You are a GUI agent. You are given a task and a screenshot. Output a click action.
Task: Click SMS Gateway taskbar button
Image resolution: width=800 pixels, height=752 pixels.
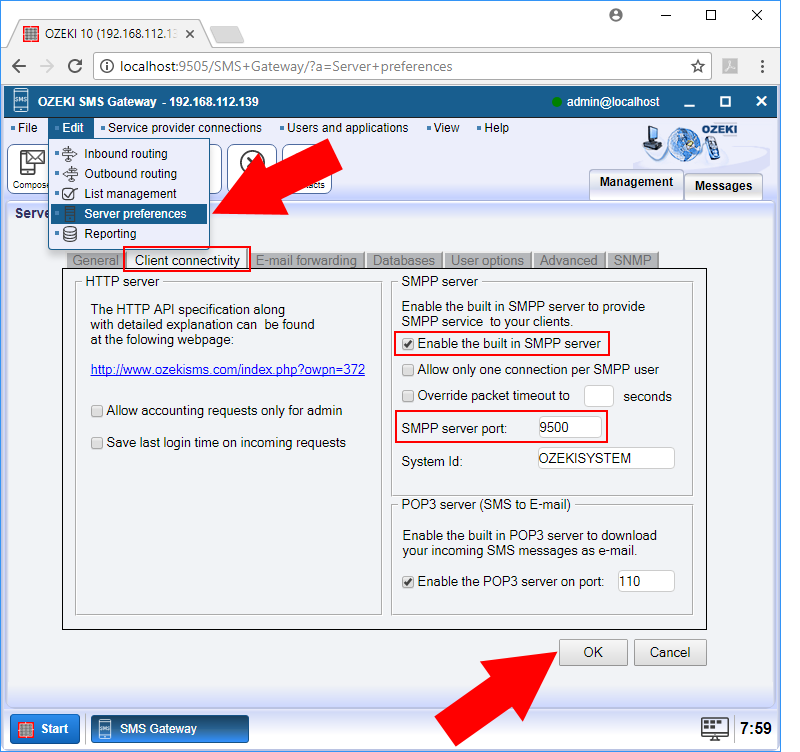click(169, 729)
